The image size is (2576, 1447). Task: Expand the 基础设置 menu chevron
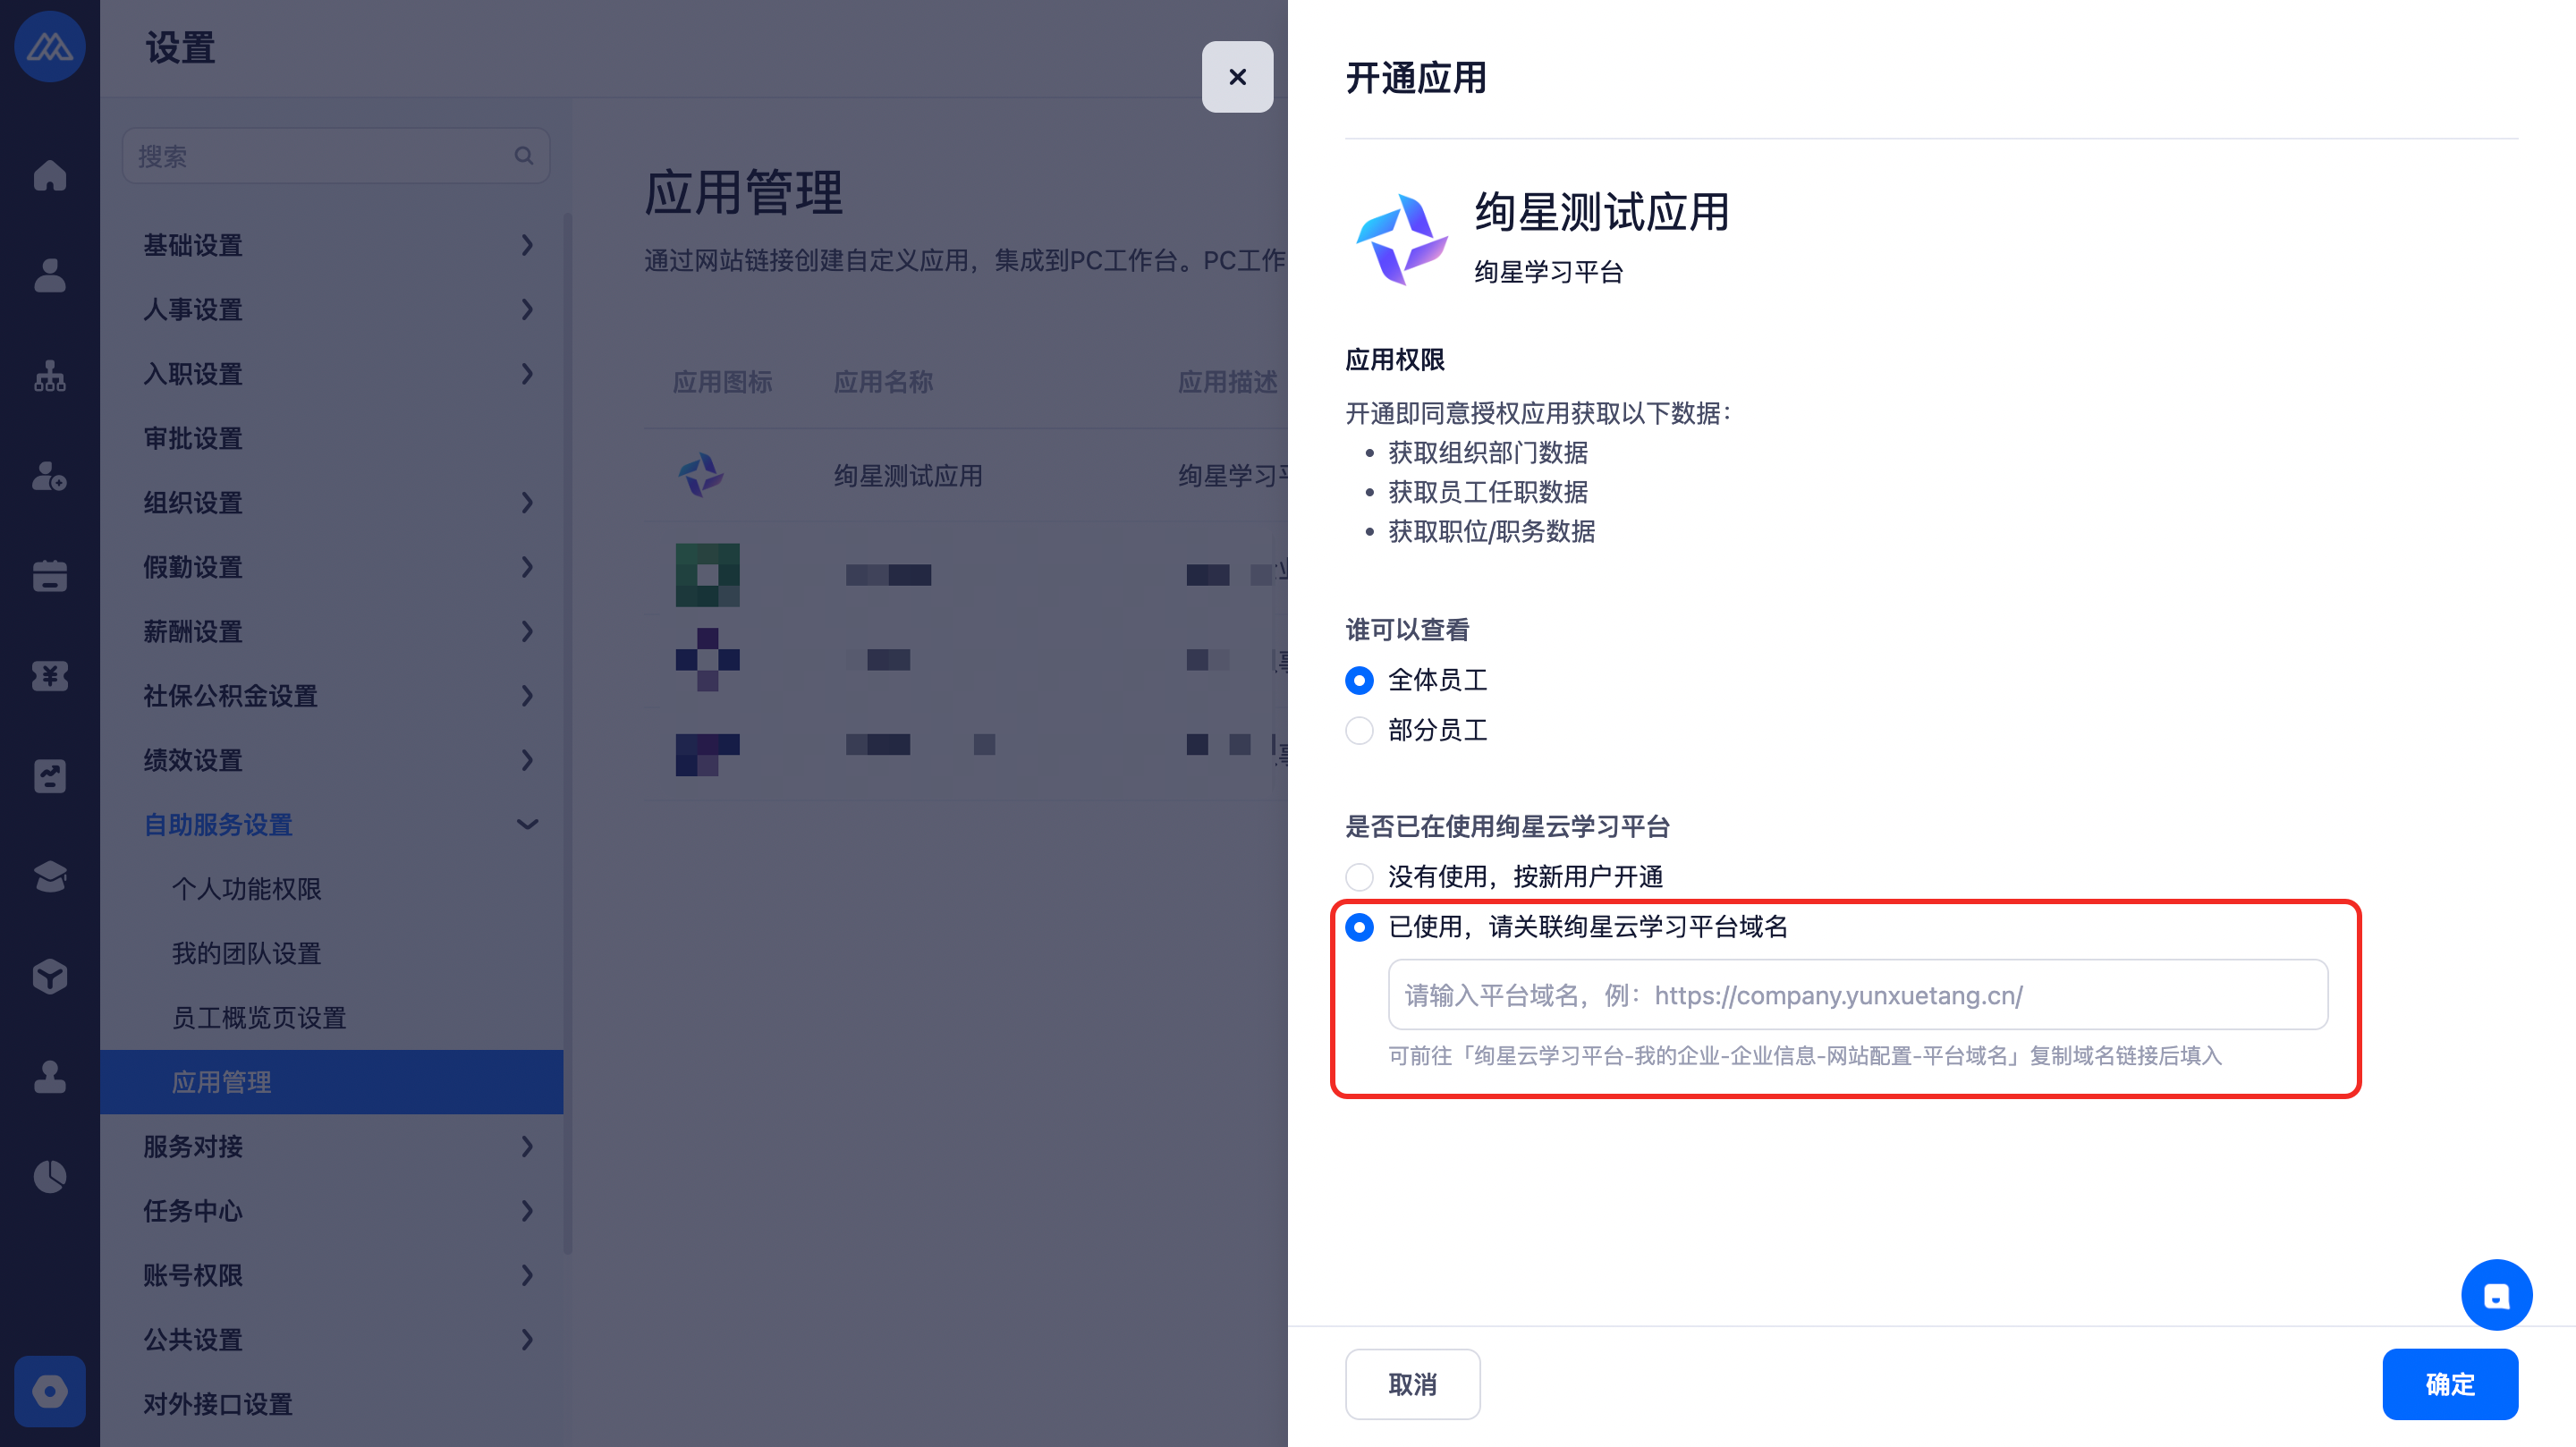click(x=527, y=245)
